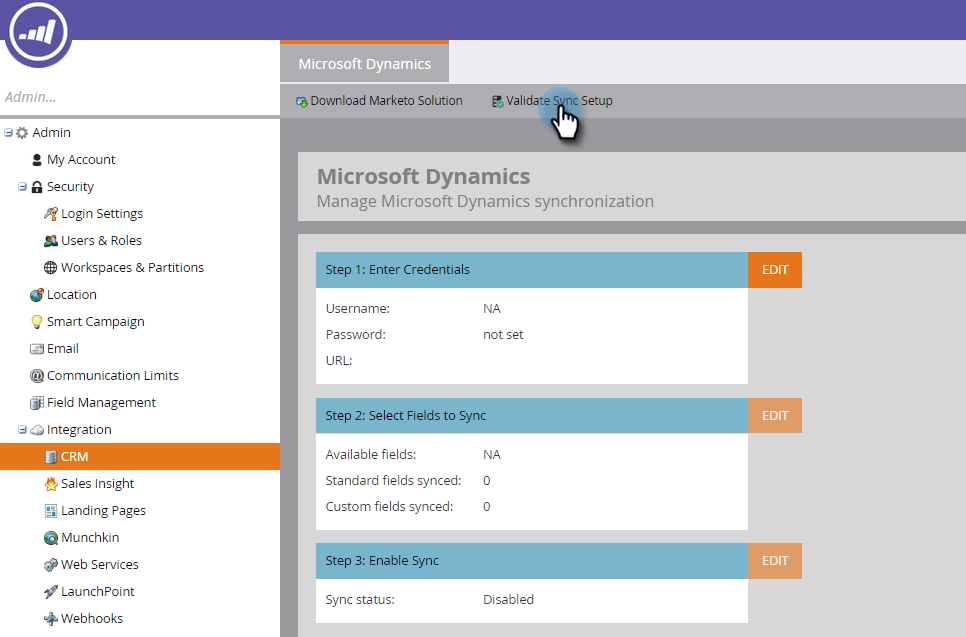966x637 pixels.
Task: Click the 'Standard fields synced:' label
Action: (x=393, y=481)
